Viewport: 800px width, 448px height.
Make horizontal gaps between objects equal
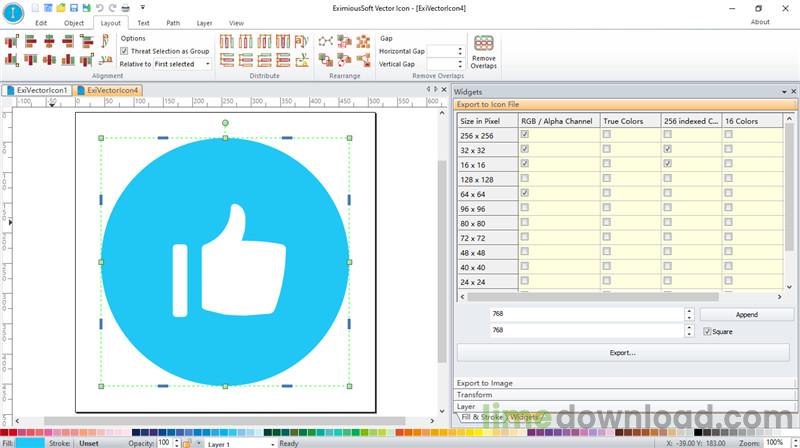(x=283, y=41)
